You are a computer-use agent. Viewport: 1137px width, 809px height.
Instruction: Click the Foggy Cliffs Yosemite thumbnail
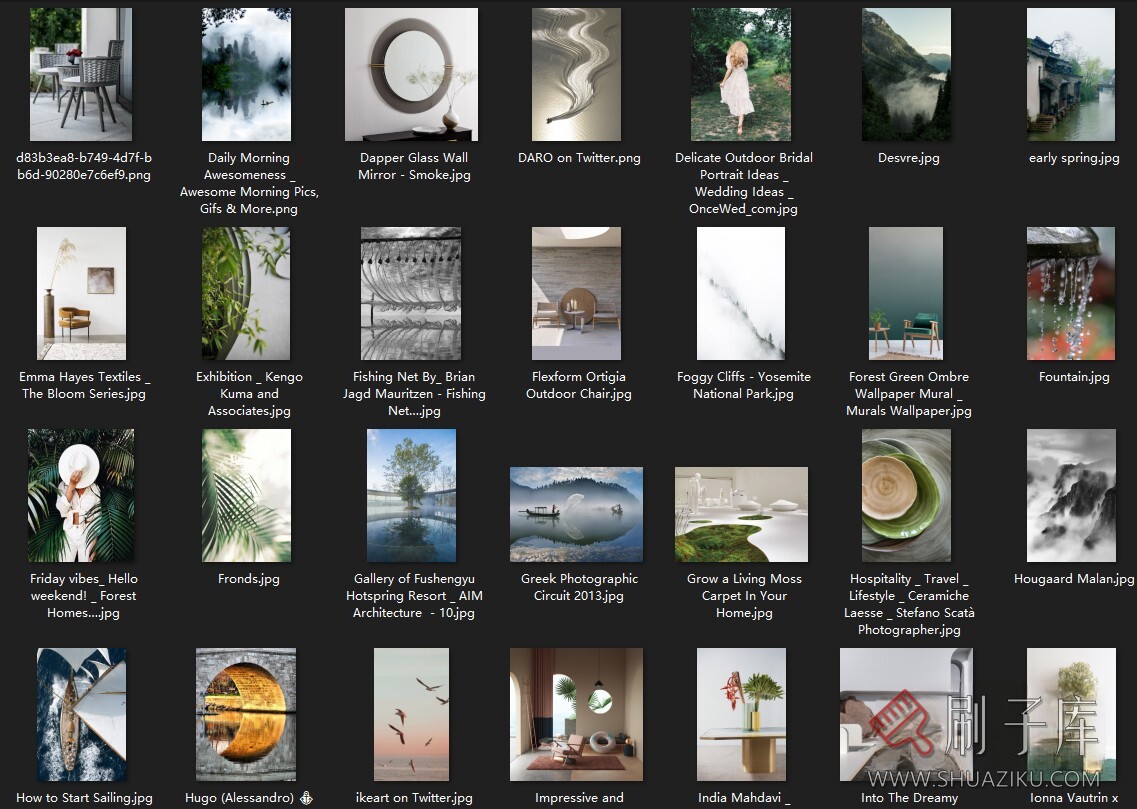[x=741, y=293]
